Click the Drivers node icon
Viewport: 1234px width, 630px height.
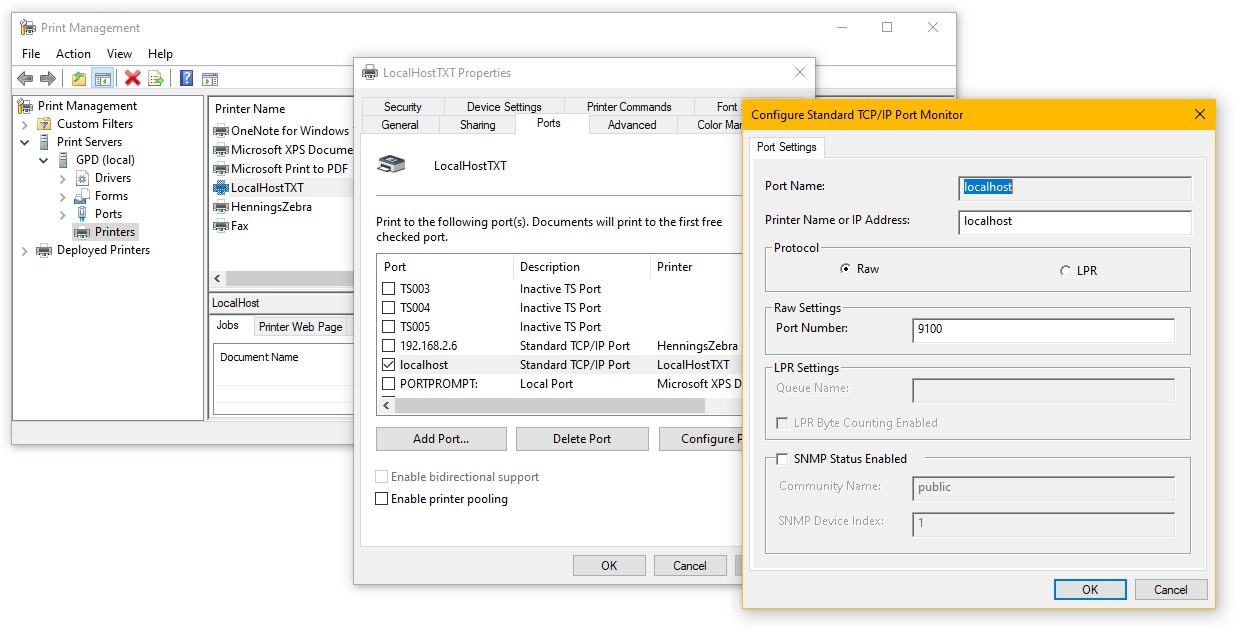pyautogui.click(x=83, y=178)
